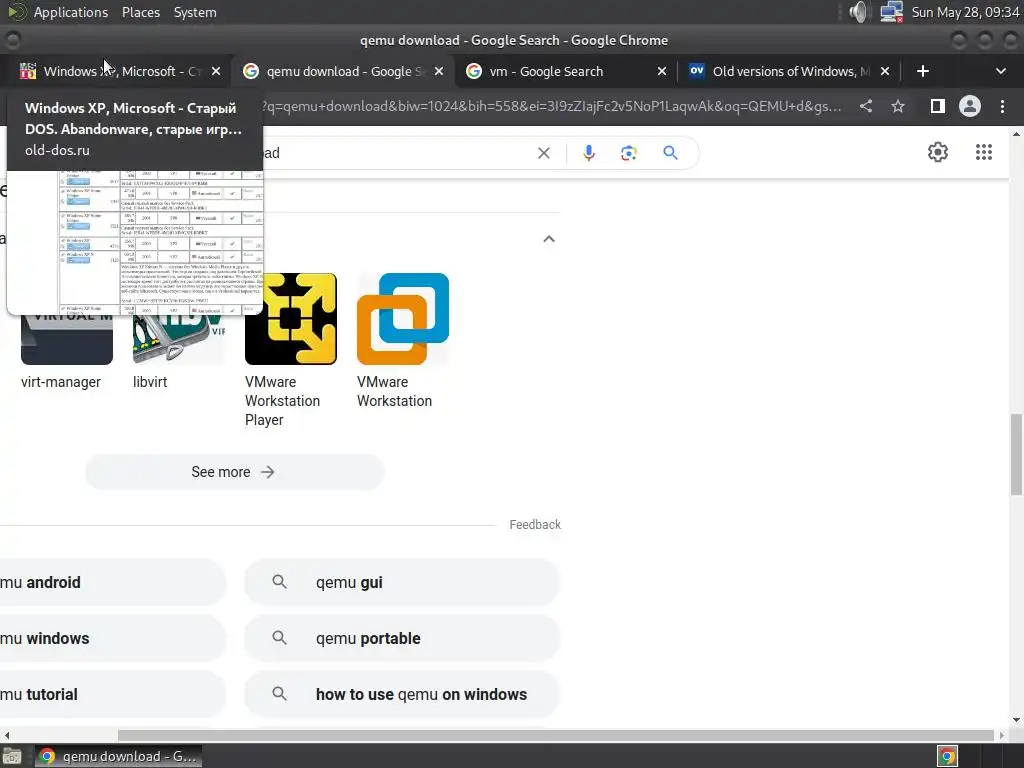This screenshot has width=1024, height=768.
Task: Select the qemu tutorial related search
Action: [113, 694]
